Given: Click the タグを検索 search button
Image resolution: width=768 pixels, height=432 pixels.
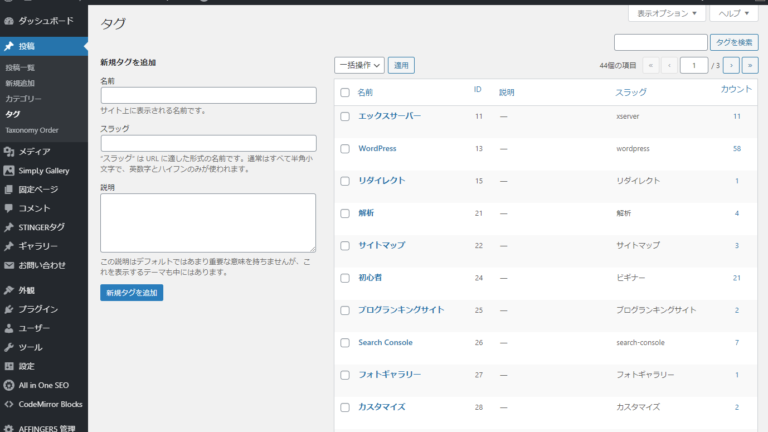Looking at the screenshot, I should 734,42.
